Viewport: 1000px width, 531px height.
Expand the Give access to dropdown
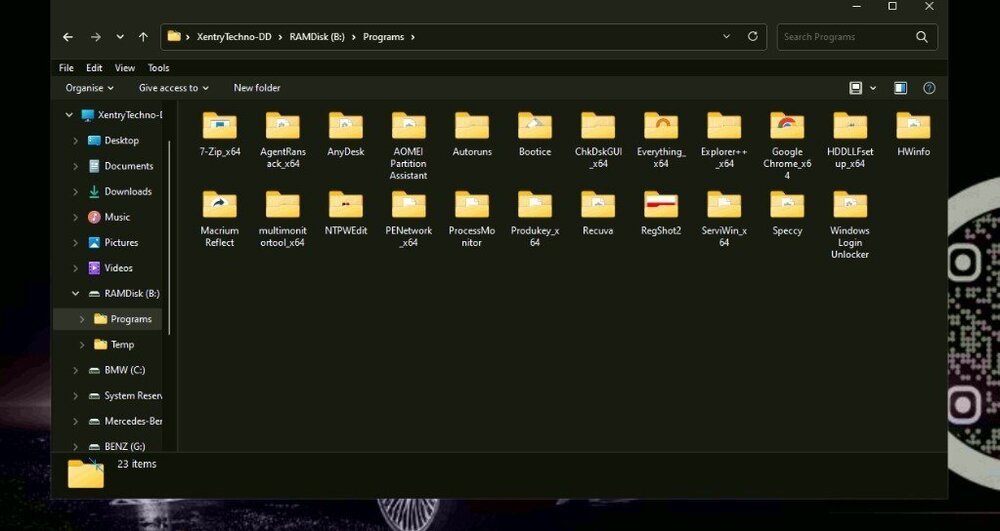point(174,88)
